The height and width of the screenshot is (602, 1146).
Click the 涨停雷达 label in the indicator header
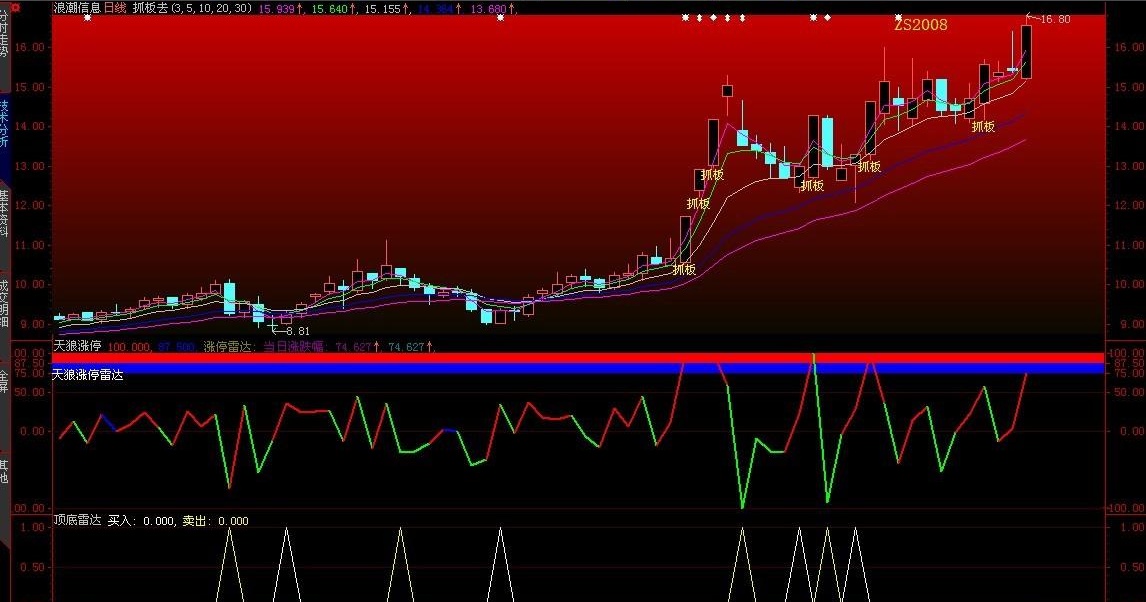228,346
